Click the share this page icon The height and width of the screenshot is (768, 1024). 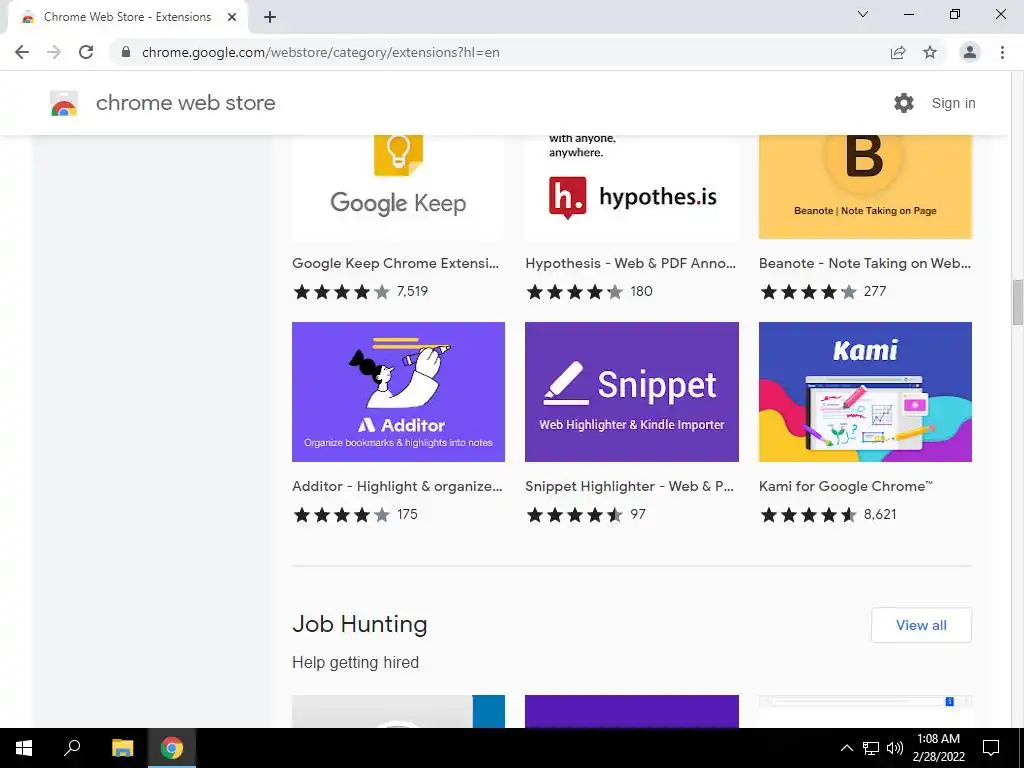click(898, 52)
